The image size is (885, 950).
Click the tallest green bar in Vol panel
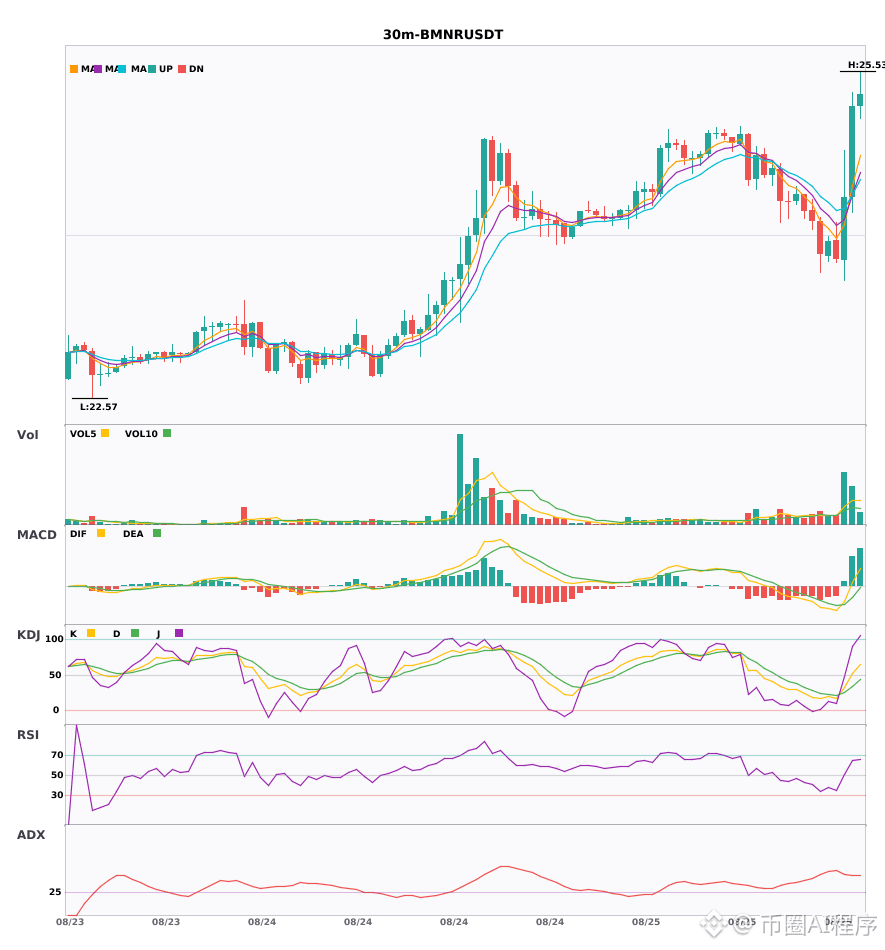point(460,479)
